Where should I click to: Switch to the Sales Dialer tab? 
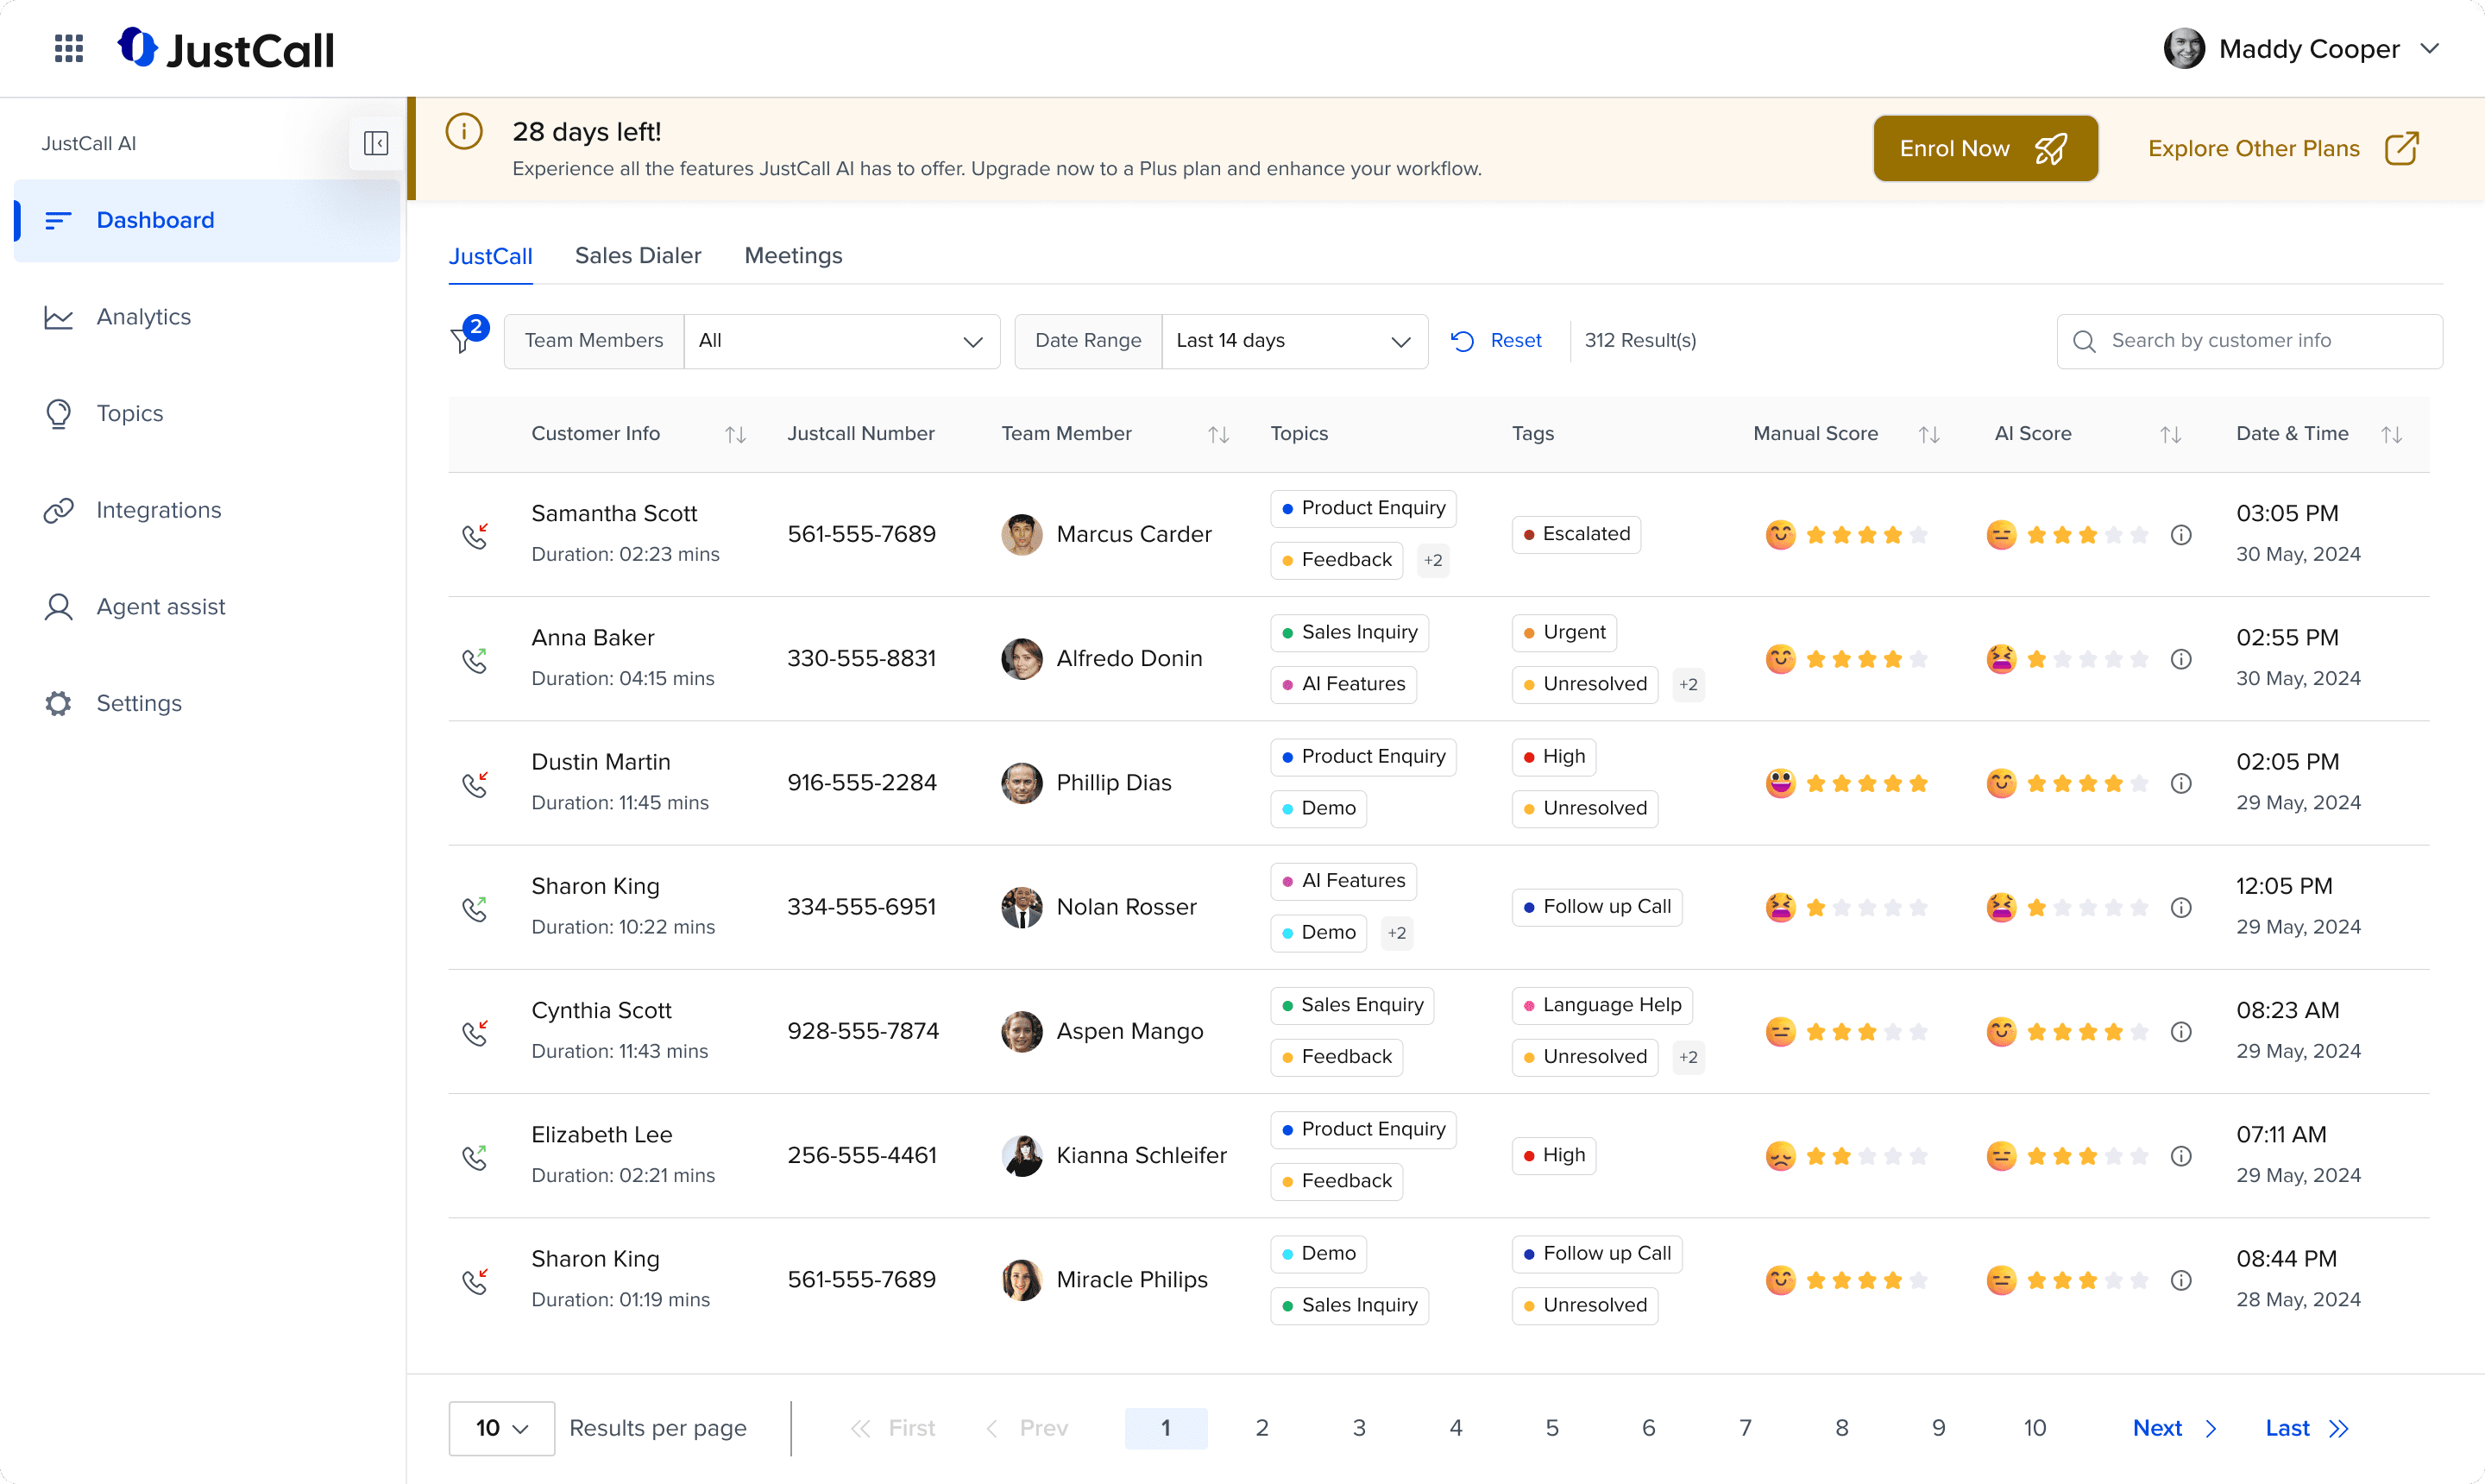[x=638, y=256]
